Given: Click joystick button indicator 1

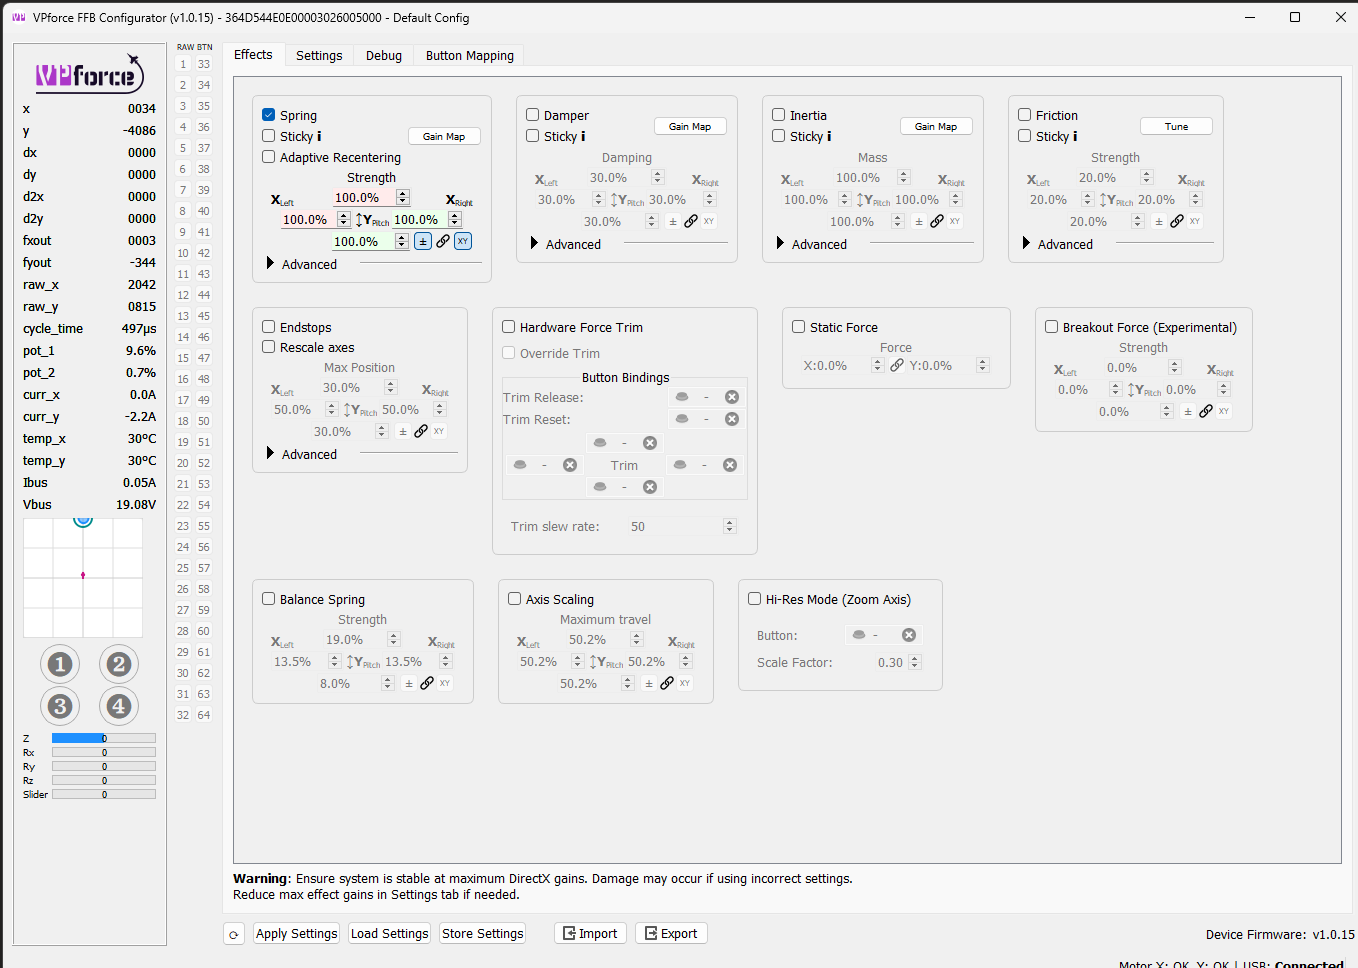Looking at the screenshot, I should click(60, 664).
